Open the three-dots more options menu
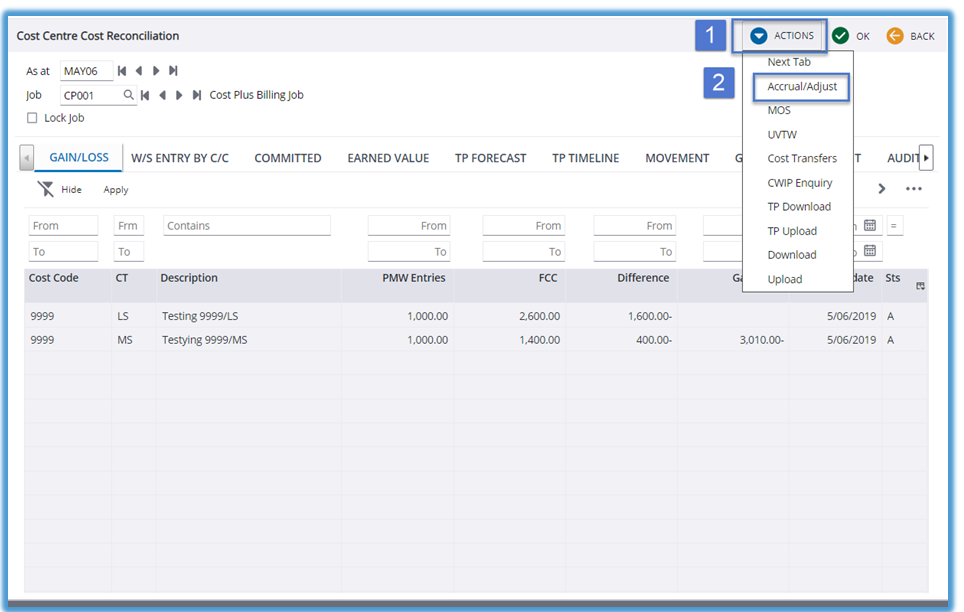The image size is (964, 612). tap(913, 189)
